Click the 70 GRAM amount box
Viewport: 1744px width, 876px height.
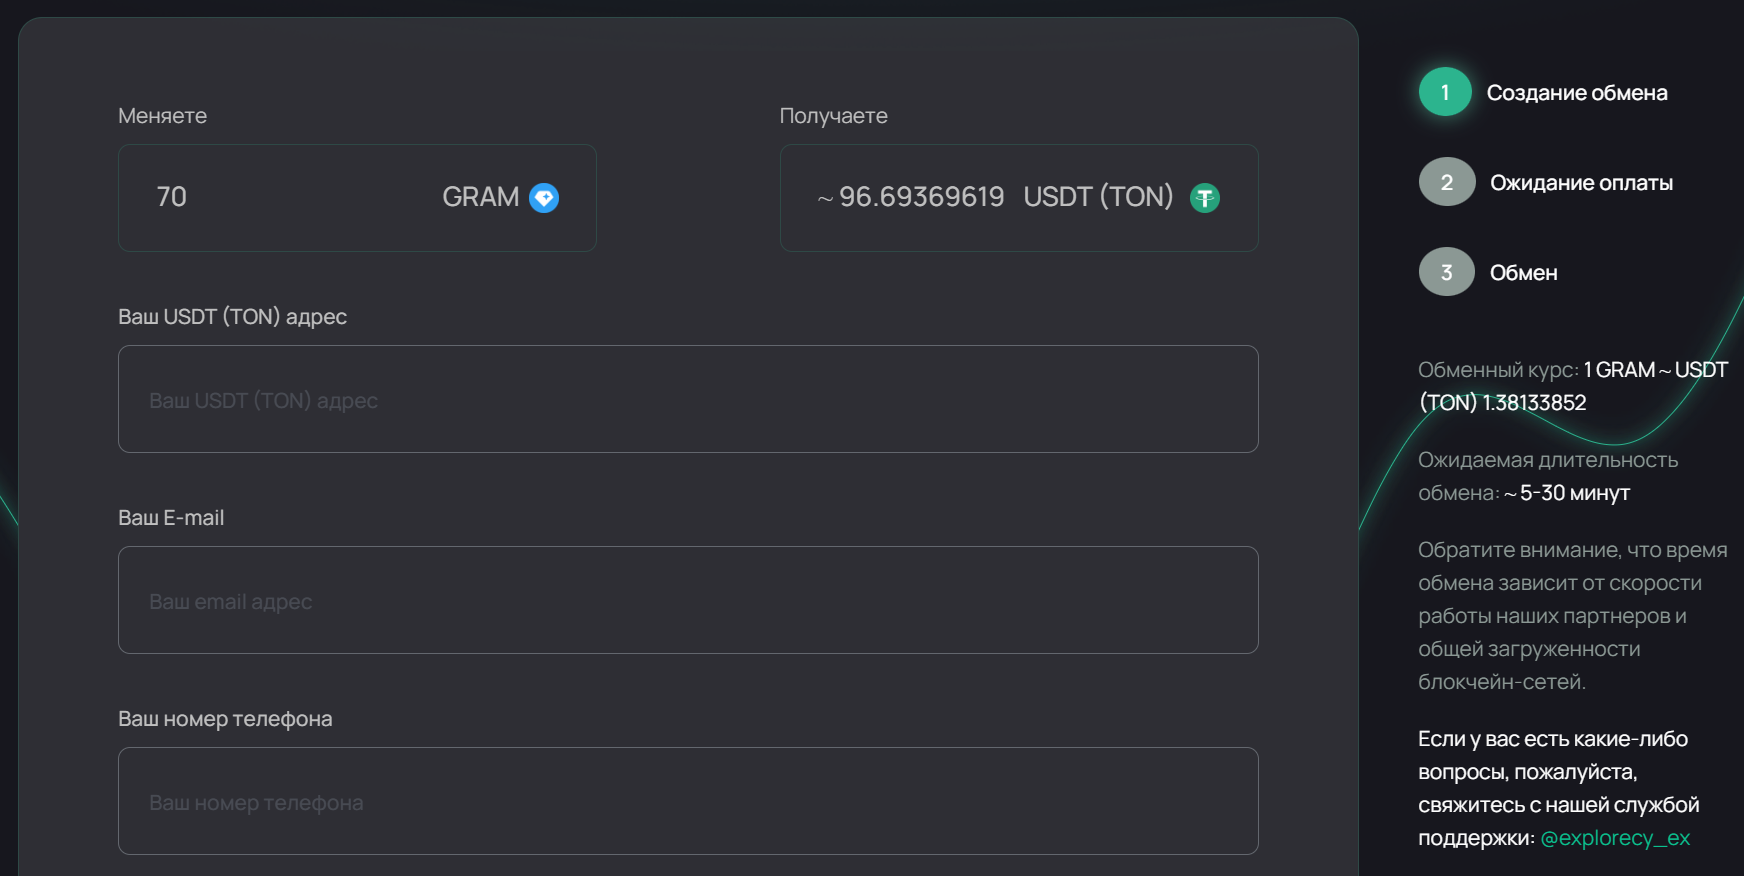pyautogui.click(x=357, y=198)
